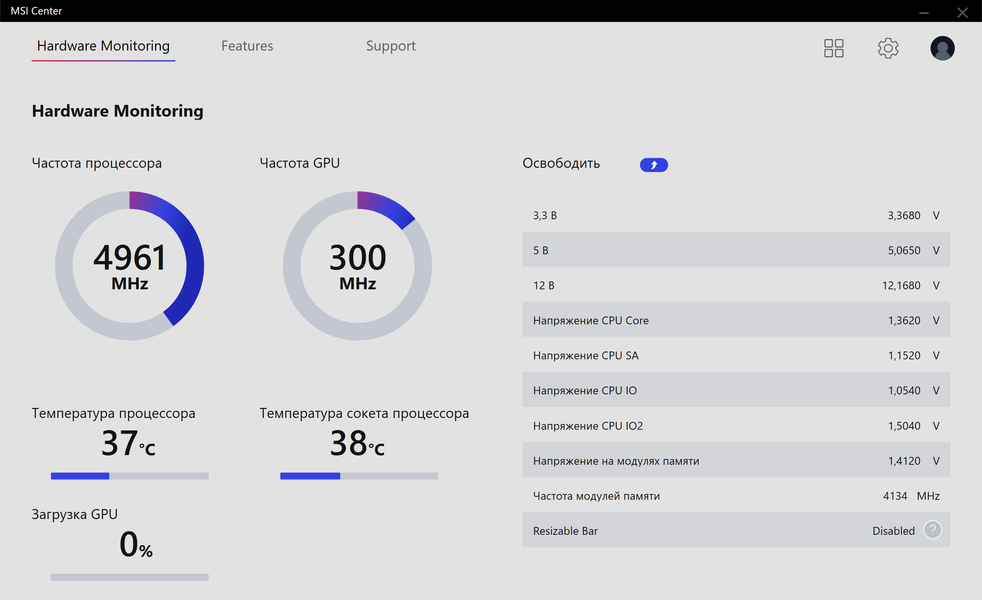Screen dimensions: 982x600
Task: Open the Features tab
Action: pos(247,46)
